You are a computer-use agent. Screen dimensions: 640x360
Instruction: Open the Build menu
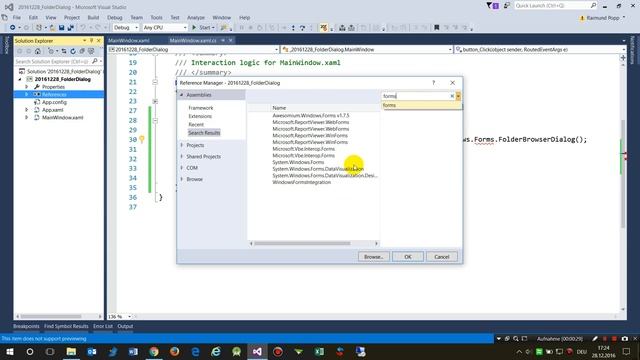point(93,18)
